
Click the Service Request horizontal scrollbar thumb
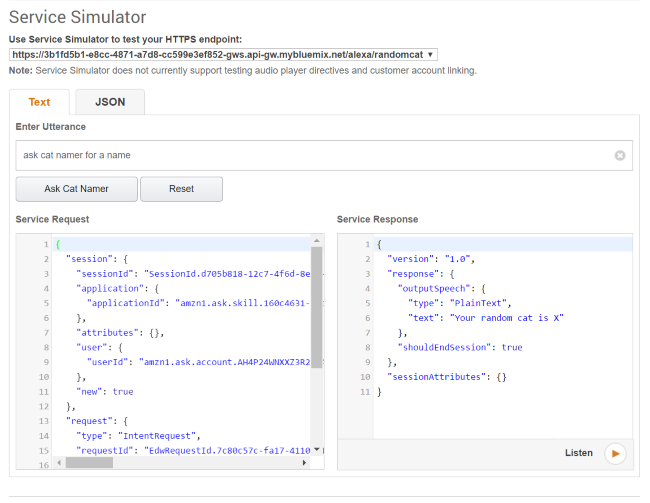click(x=89, y=462)
